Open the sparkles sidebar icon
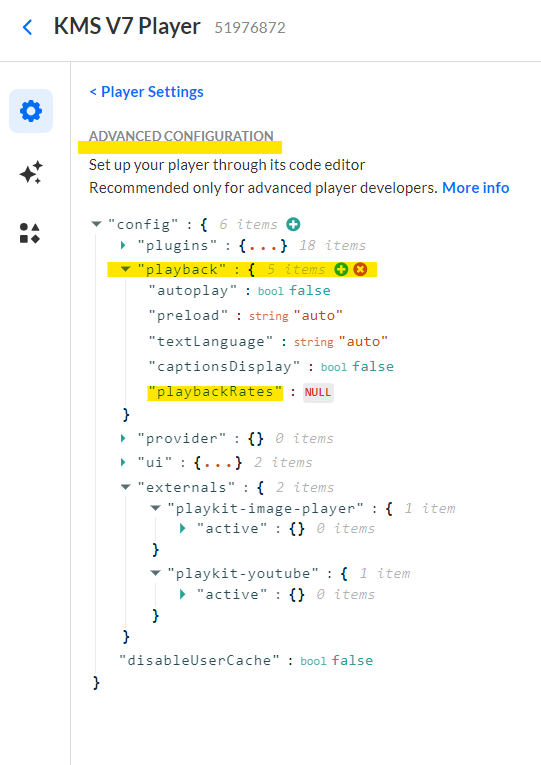This screenshot has width=541, height=765. 31,172
